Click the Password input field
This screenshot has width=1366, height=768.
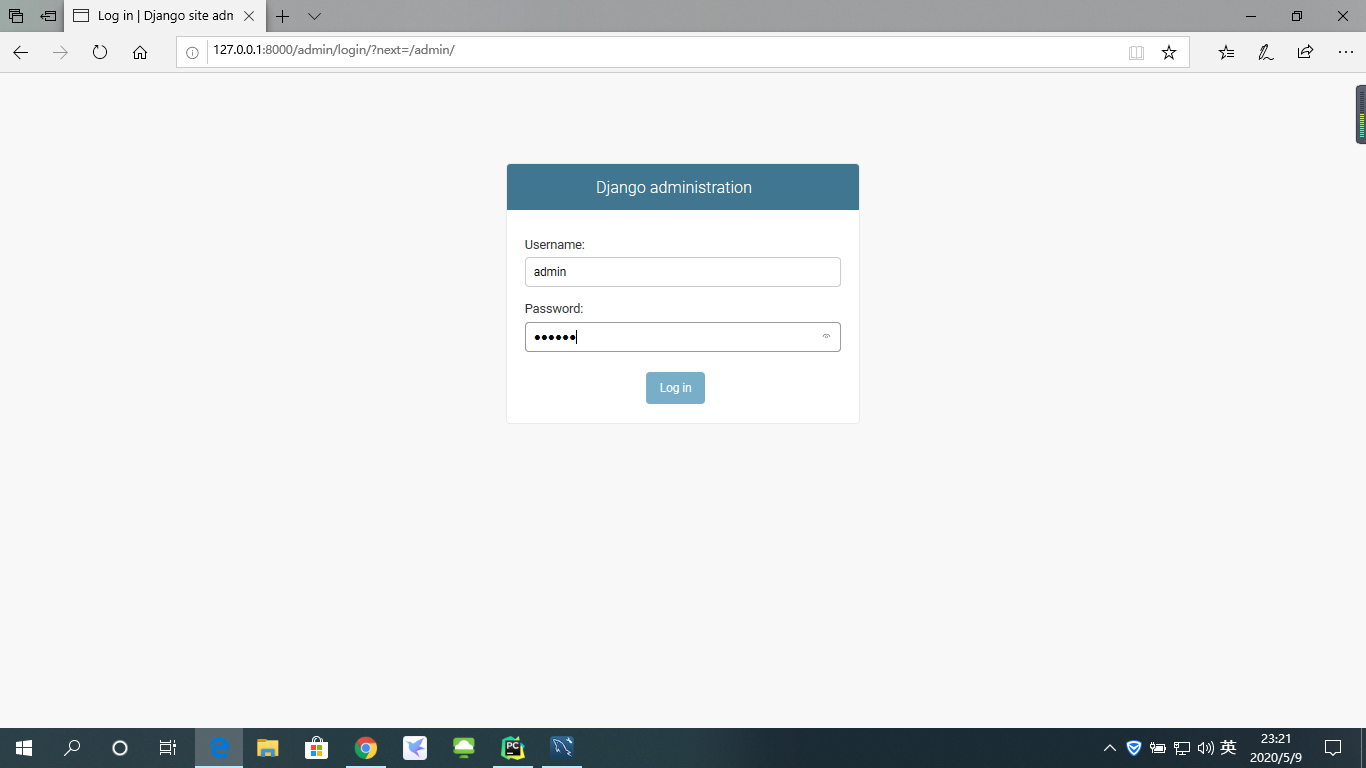pos(682,337)
